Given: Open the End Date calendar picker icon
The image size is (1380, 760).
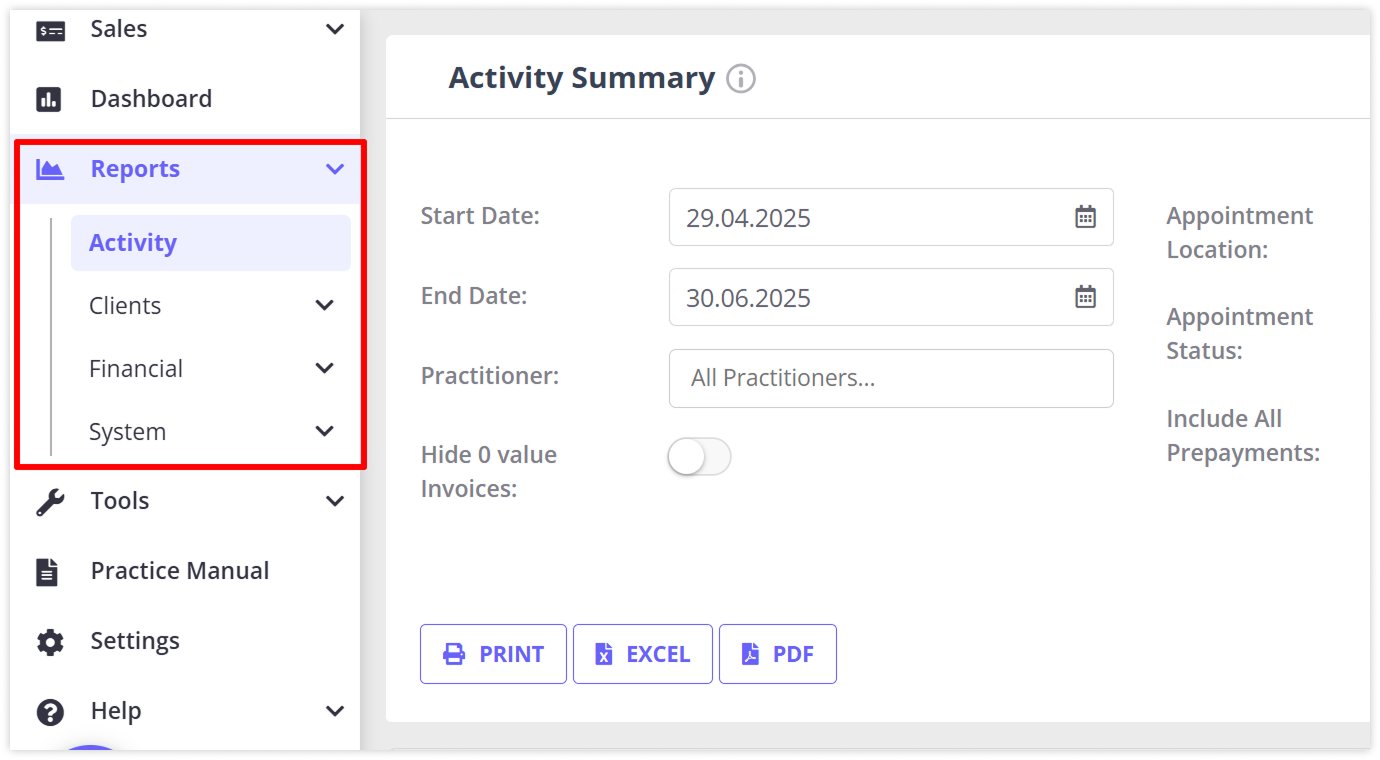Looking at the screenshot, I should pos(1085,297).
